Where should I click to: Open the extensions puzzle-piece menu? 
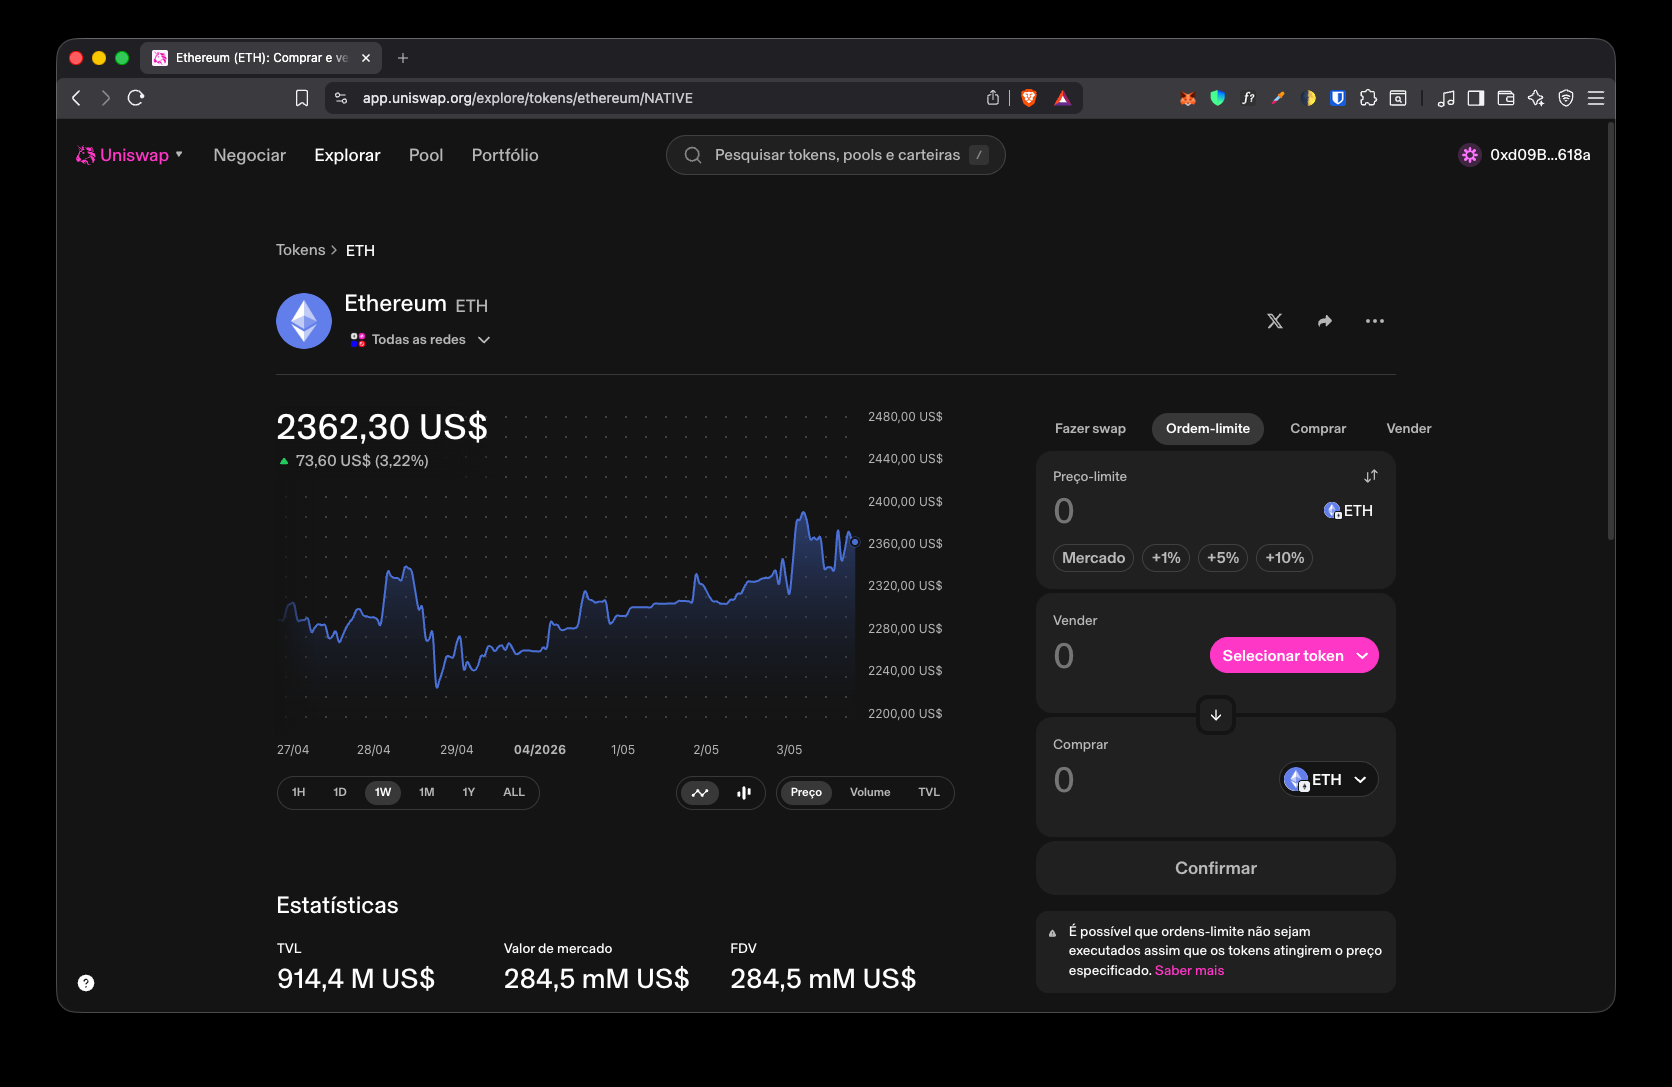[1368, 98]
